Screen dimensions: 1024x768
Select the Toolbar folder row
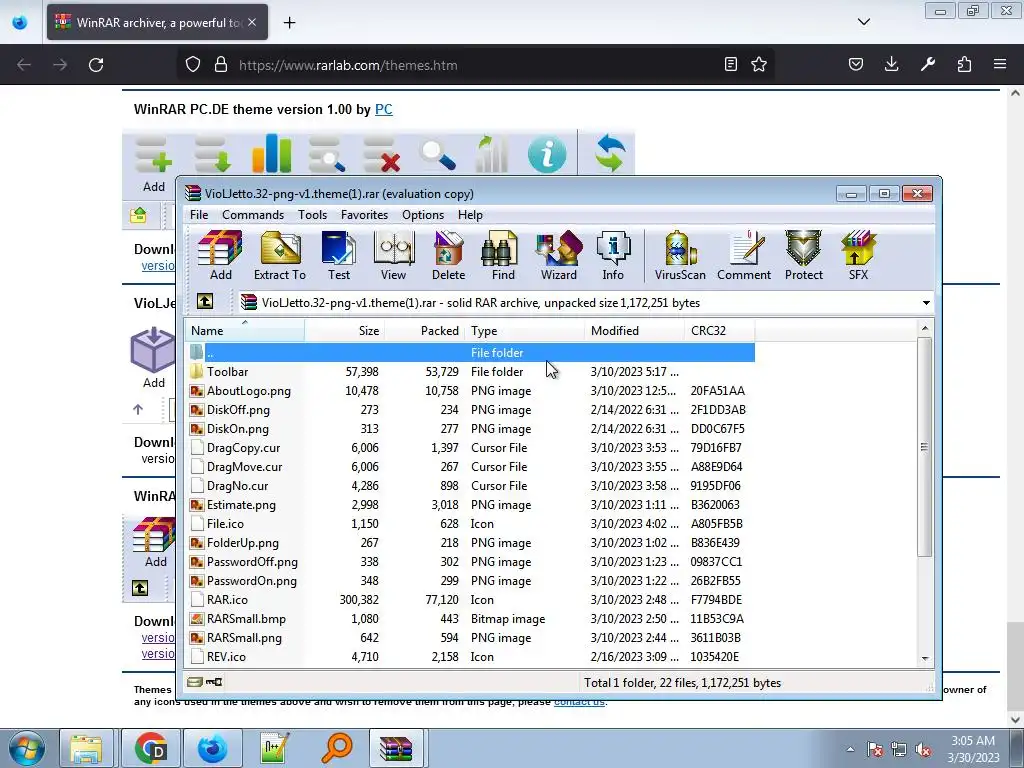click(470, 372)
